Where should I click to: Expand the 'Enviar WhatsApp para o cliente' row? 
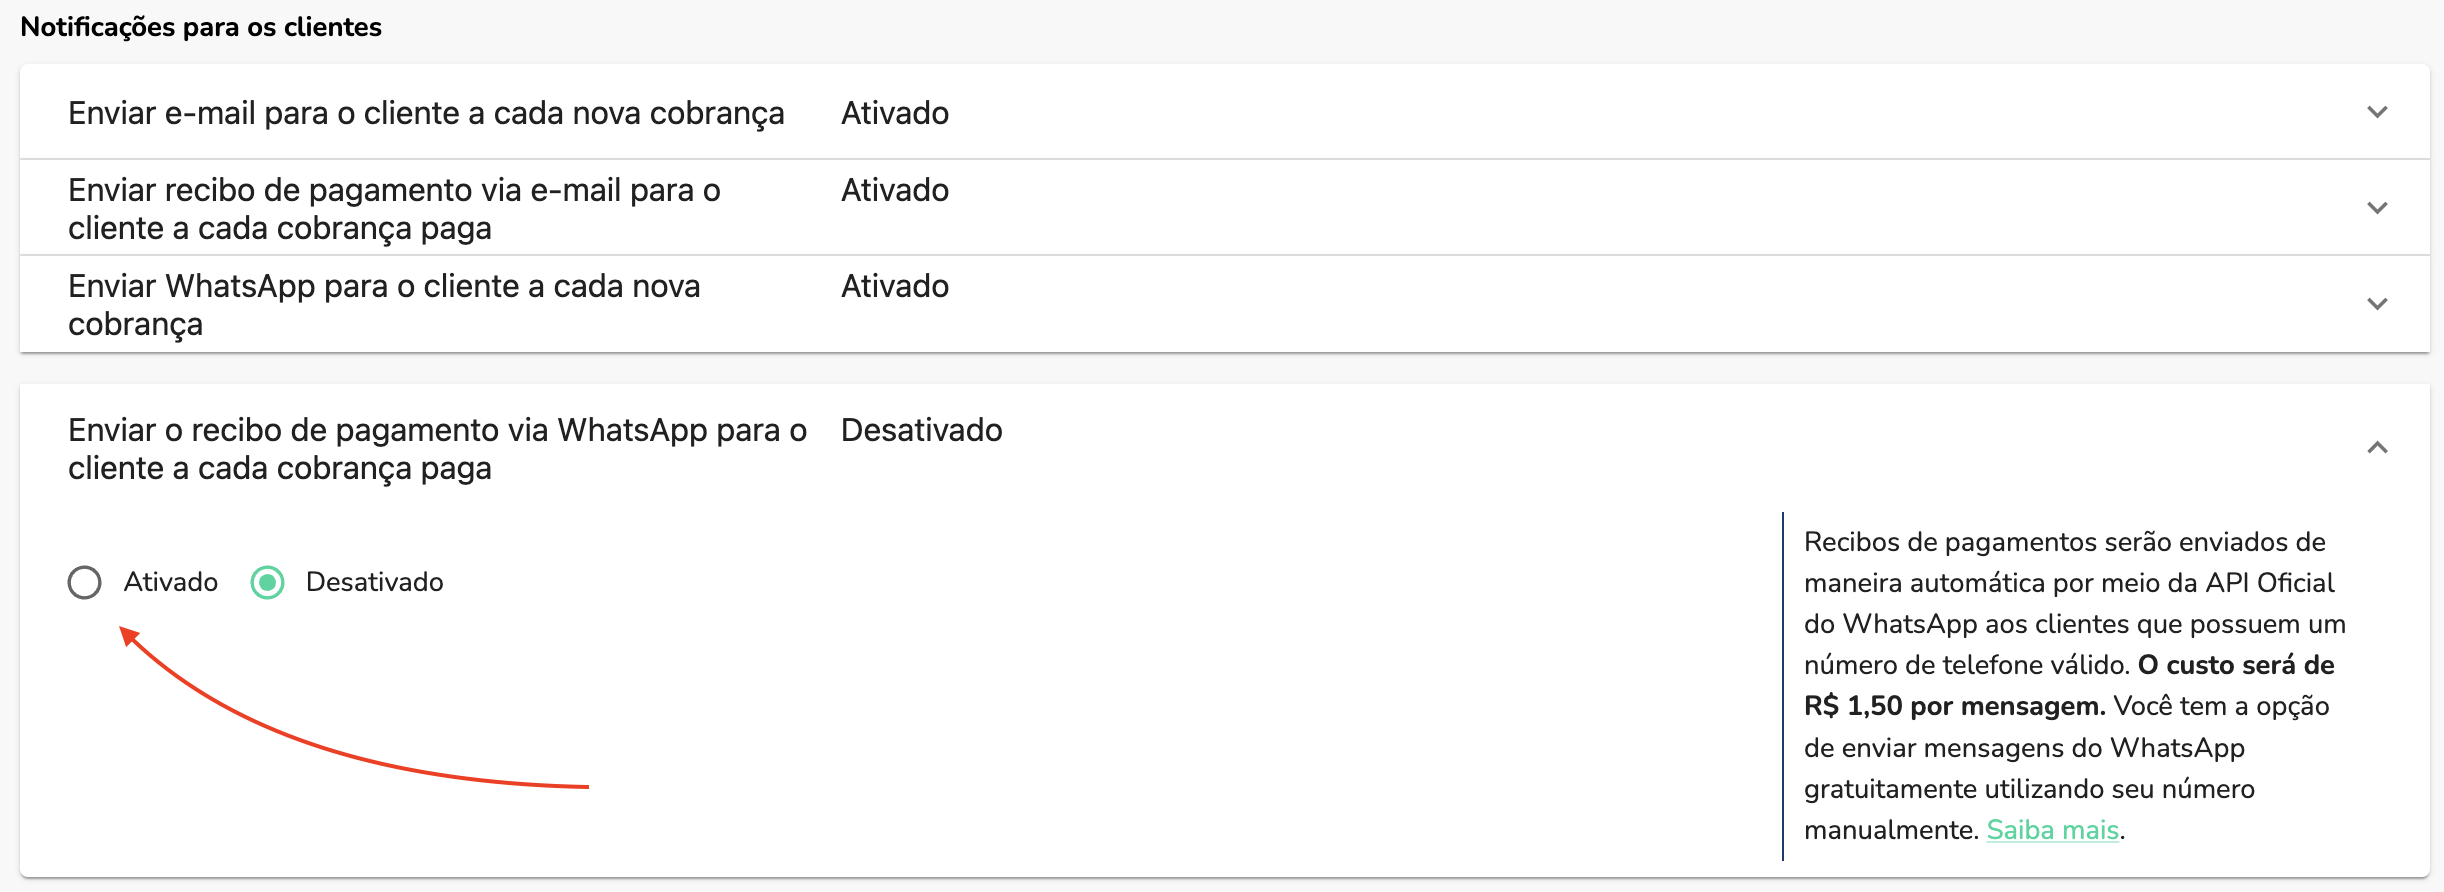tap(2377, 303)
